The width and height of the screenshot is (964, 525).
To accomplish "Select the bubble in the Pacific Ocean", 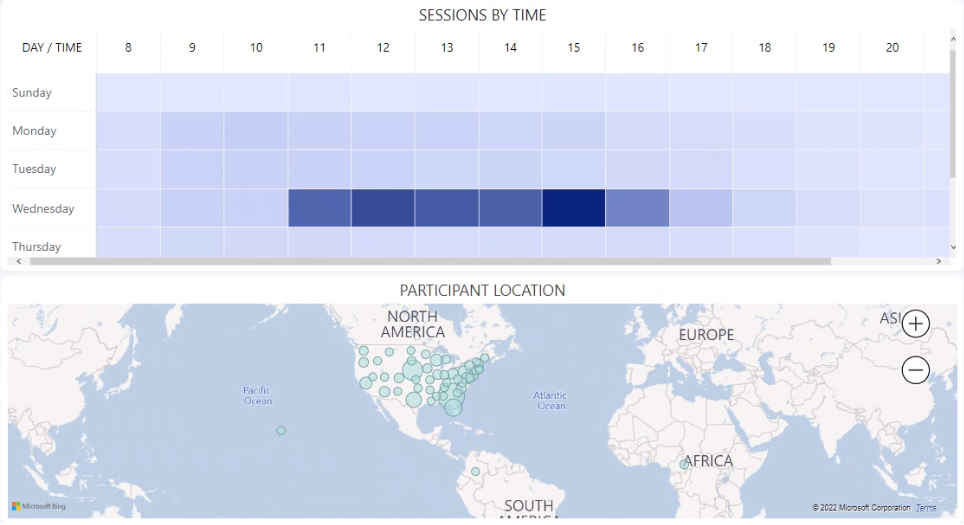I will click(281, 431).
